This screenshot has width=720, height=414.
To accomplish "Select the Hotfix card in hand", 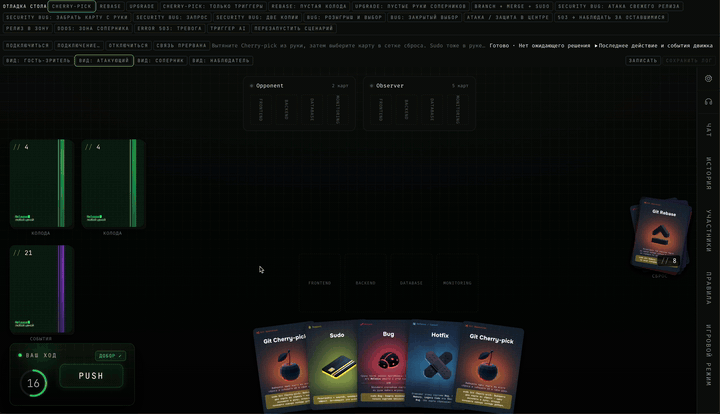I will pos(434,367).
